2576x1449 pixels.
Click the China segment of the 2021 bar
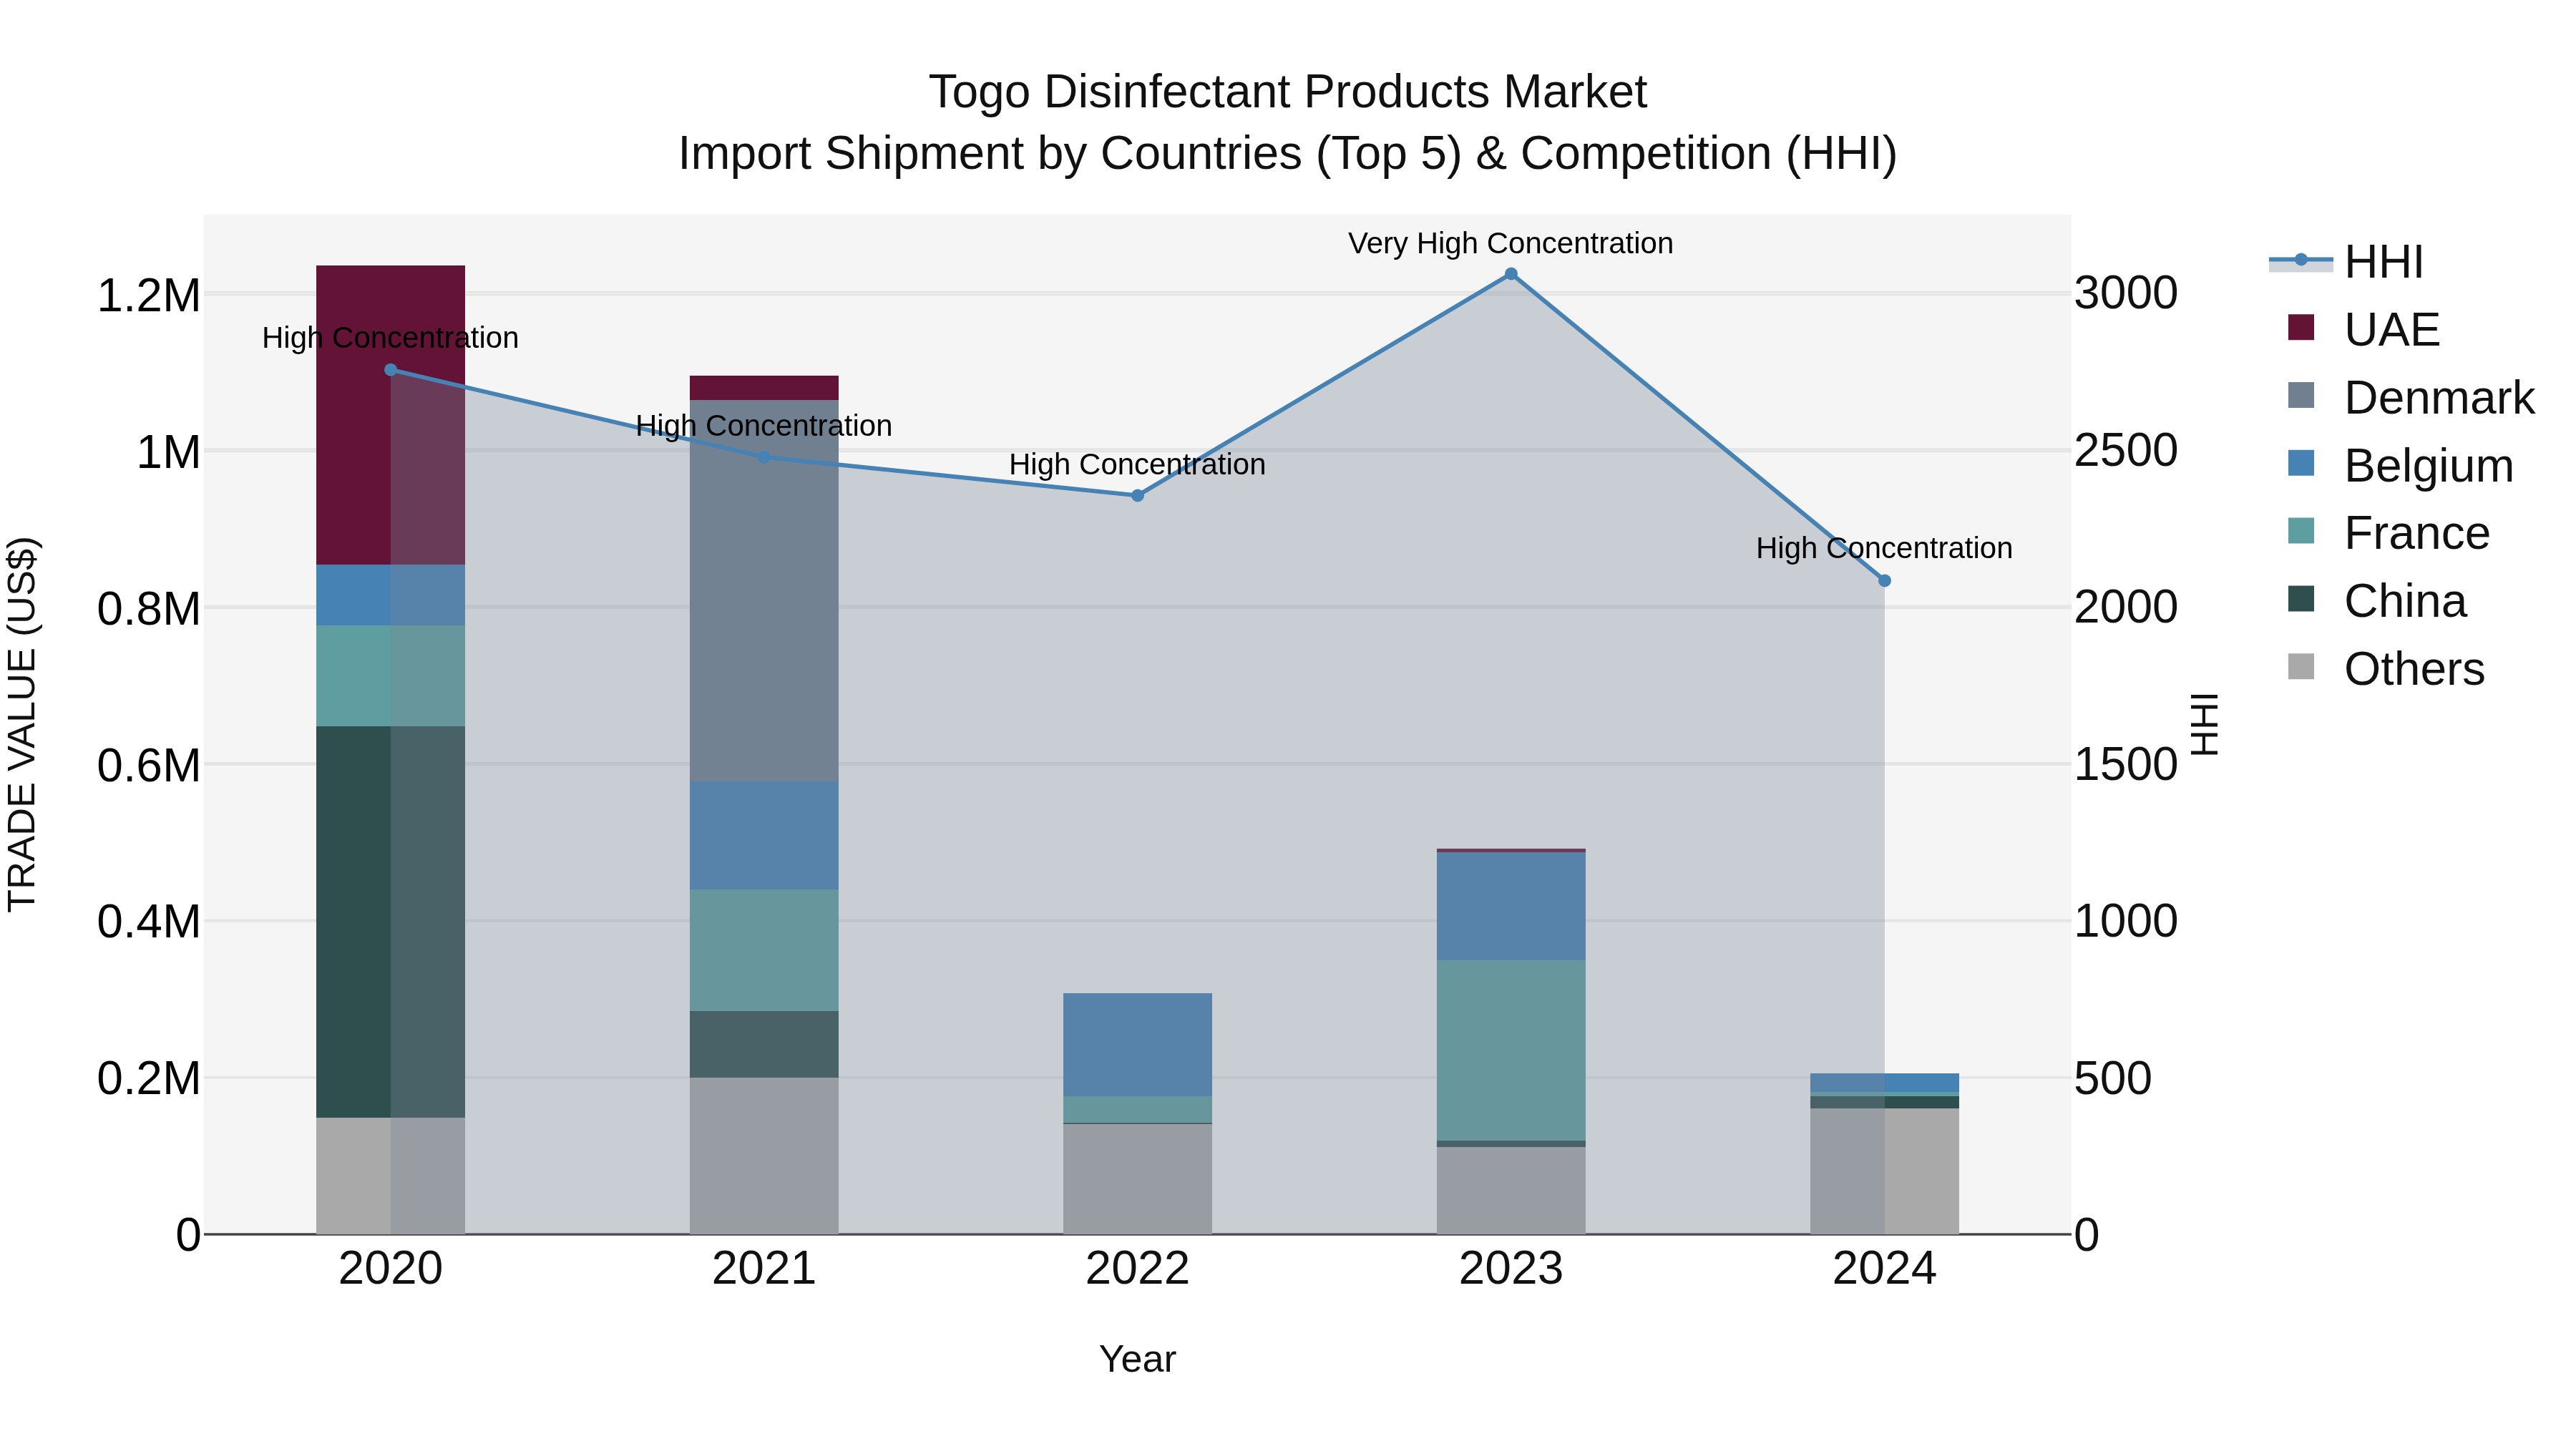coord(764,1045)
